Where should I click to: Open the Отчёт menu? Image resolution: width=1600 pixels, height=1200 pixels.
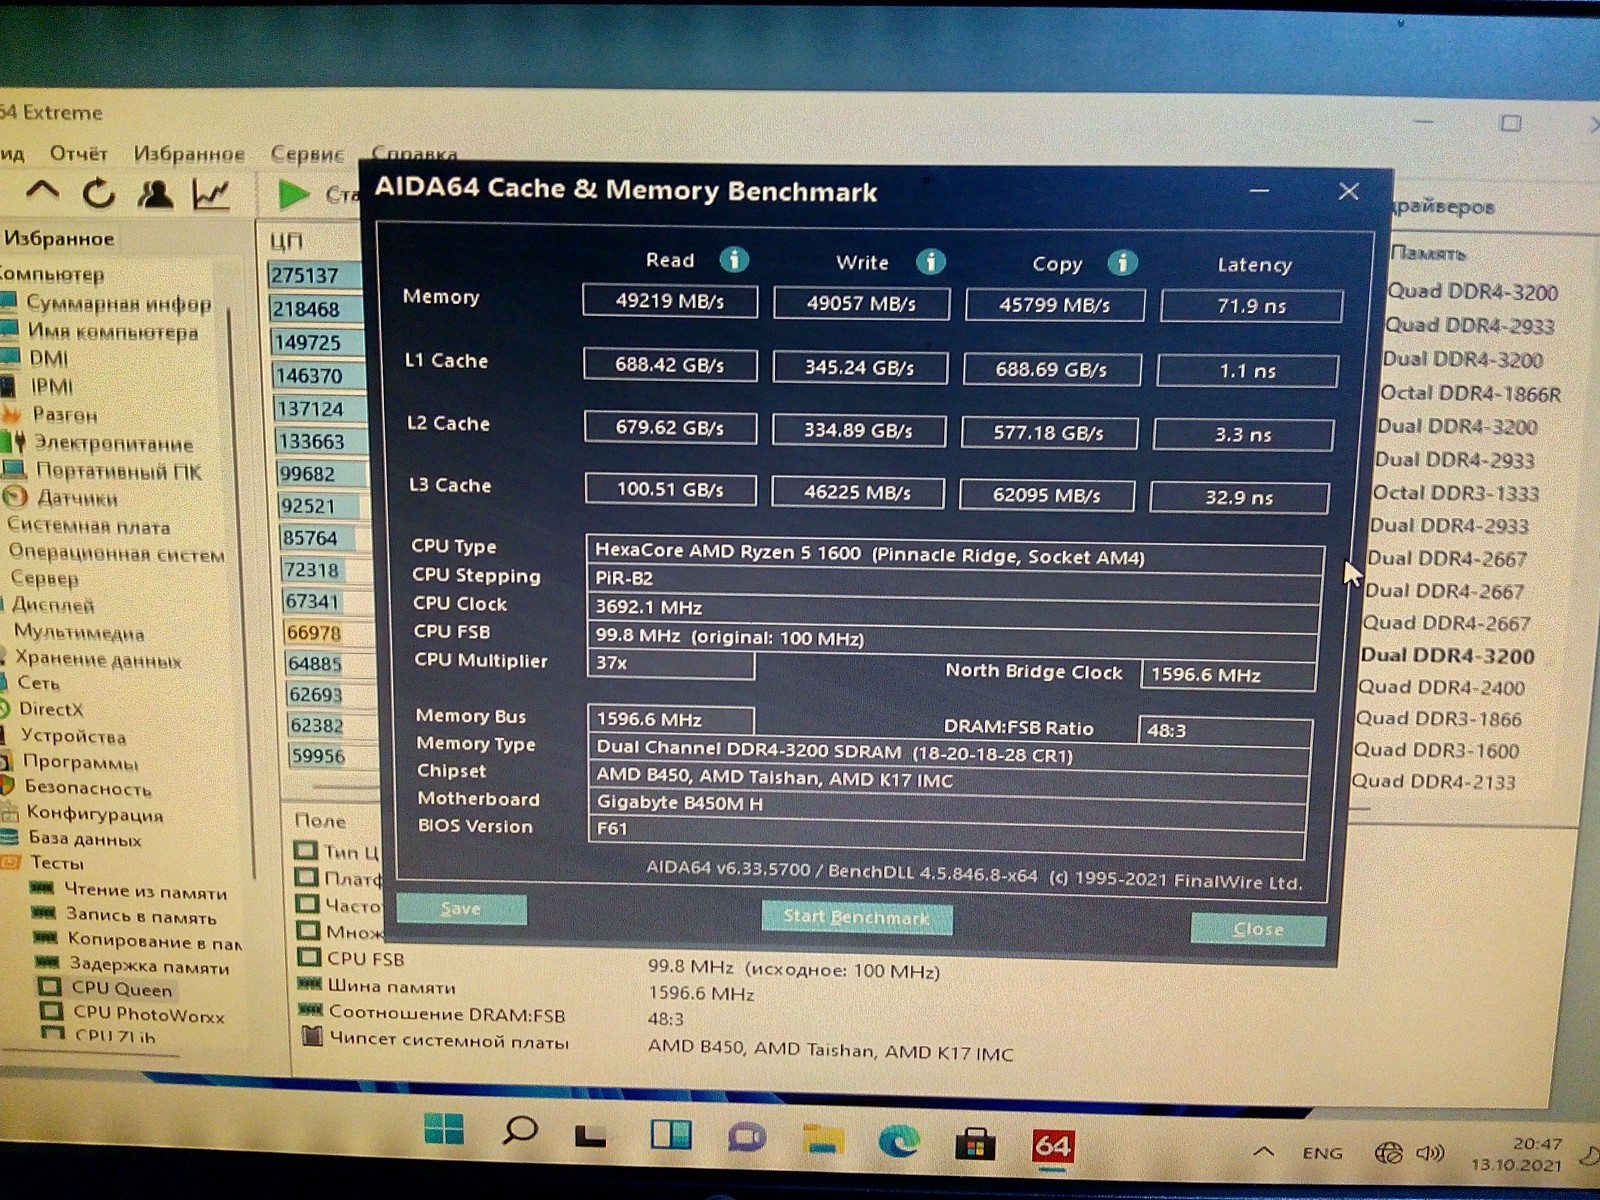(x=78, y=153)
